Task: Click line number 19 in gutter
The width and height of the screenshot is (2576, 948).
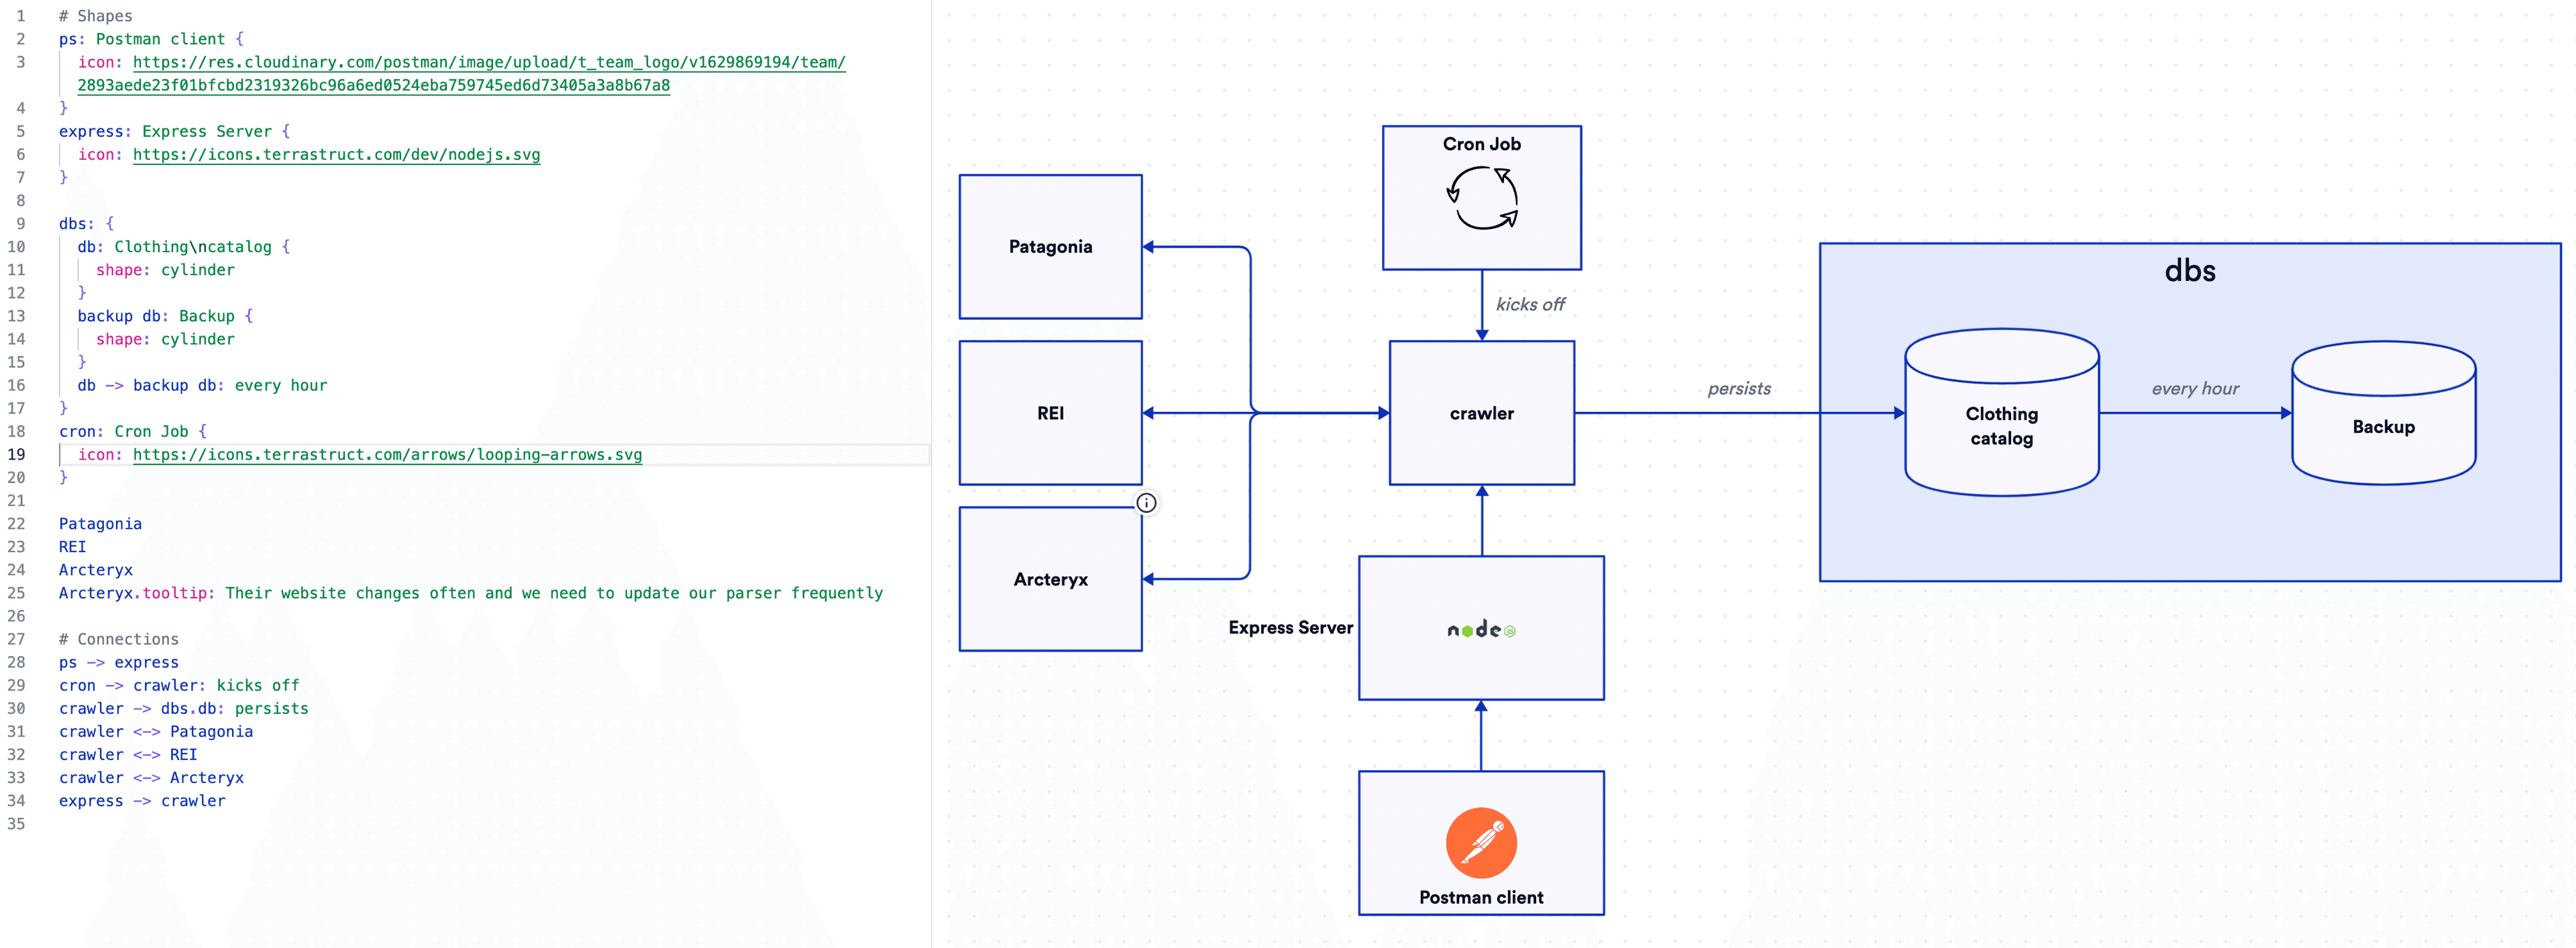Action: point(16,454)
